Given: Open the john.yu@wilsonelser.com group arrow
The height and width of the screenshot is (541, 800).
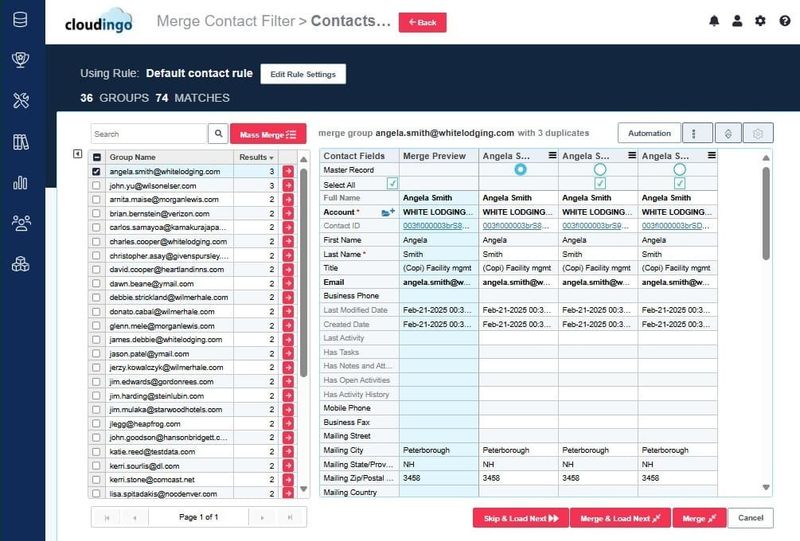Looking at the screenshot, I should pyautogui.click(x=288, y=186).
